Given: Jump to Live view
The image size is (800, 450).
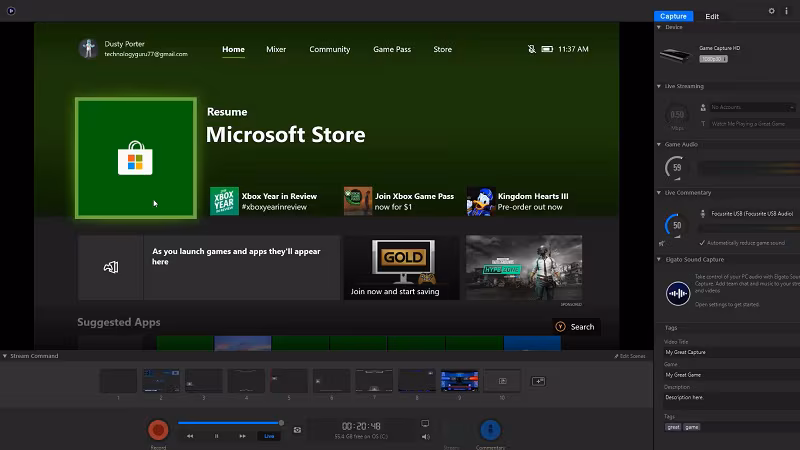Looking at the screenshot, I should click(x=269, y=436).
